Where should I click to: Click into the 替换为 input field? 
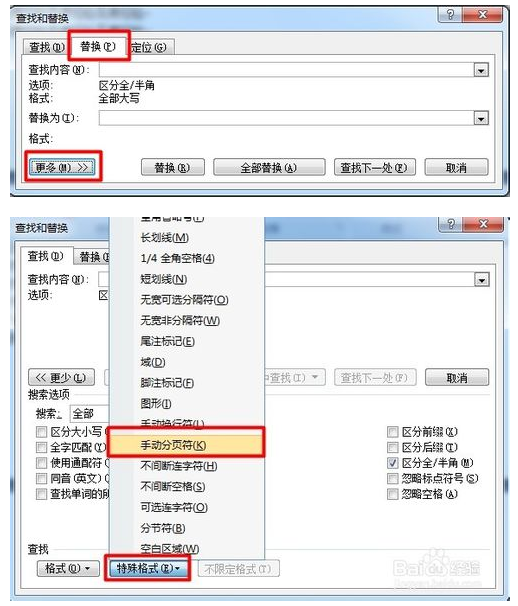pos(286,118)
